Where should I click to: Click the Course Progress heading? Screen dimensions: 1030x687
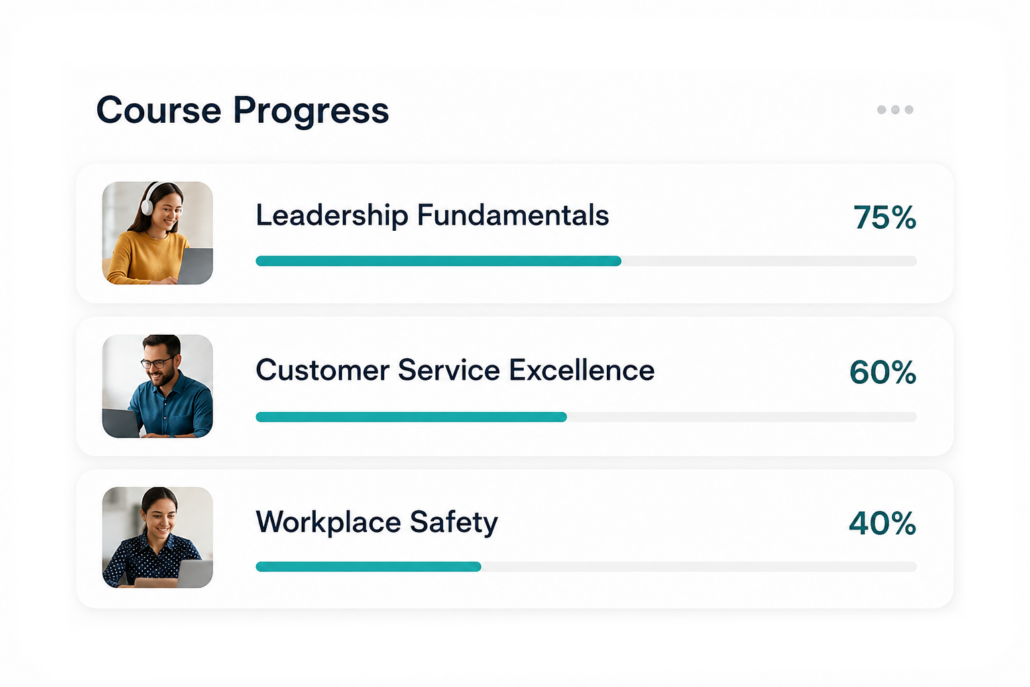click(x=242, y=110)
